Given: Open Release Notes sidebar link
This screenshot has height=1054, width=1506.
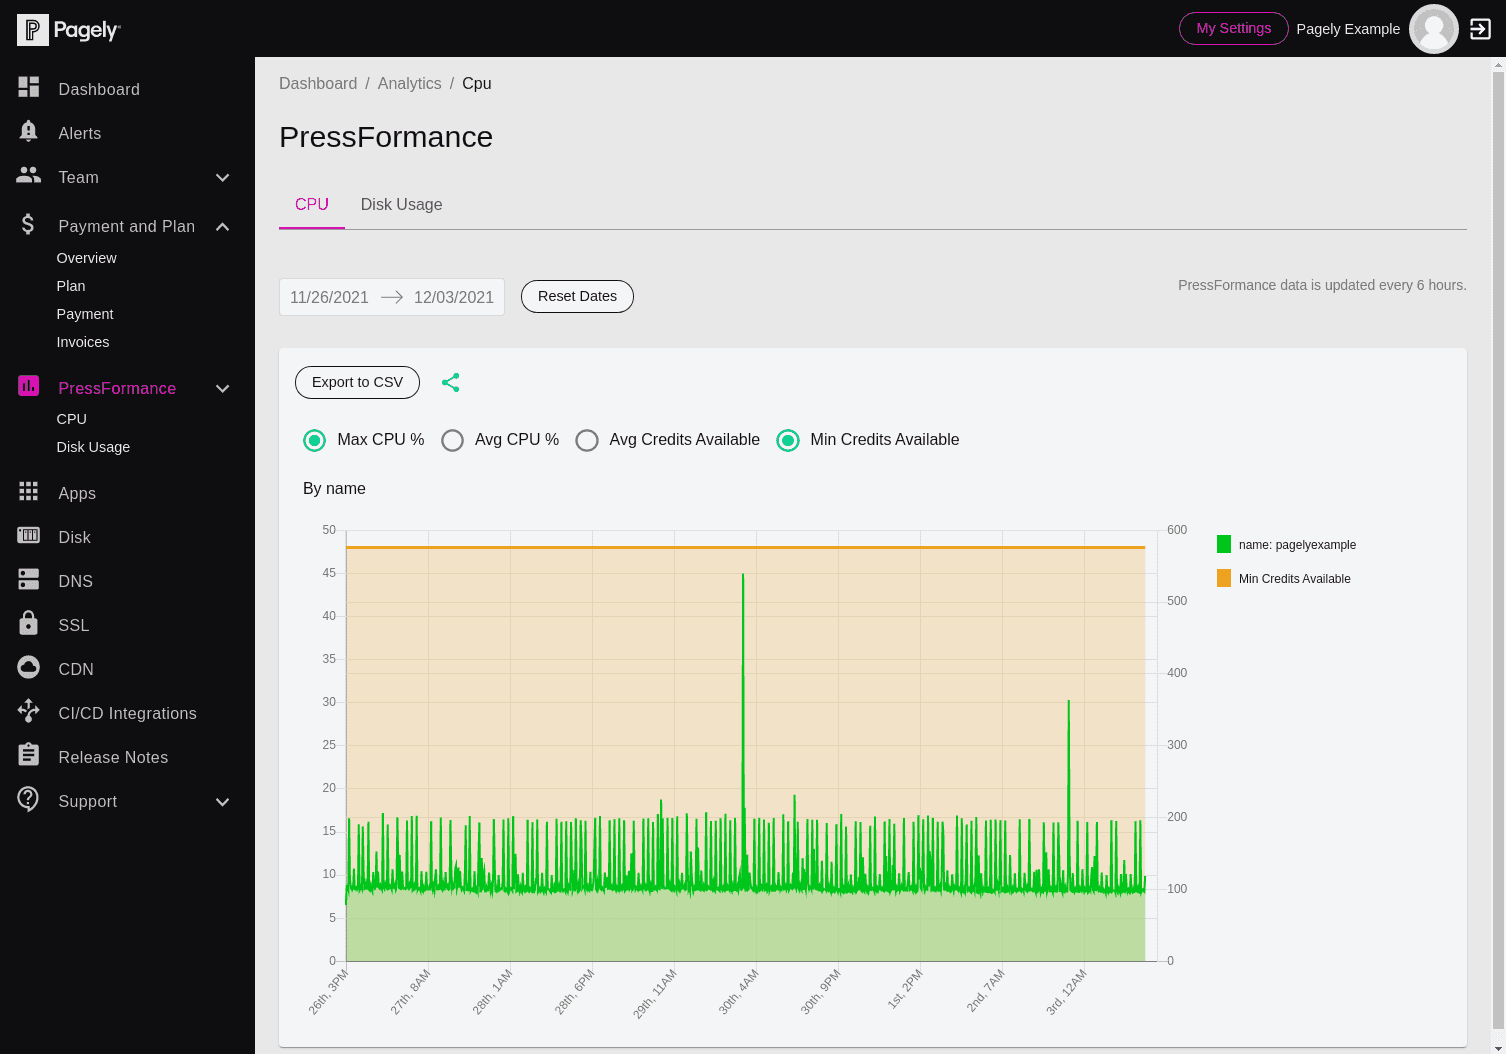Looking at the screenshot, I should click(x=113, y=757).
